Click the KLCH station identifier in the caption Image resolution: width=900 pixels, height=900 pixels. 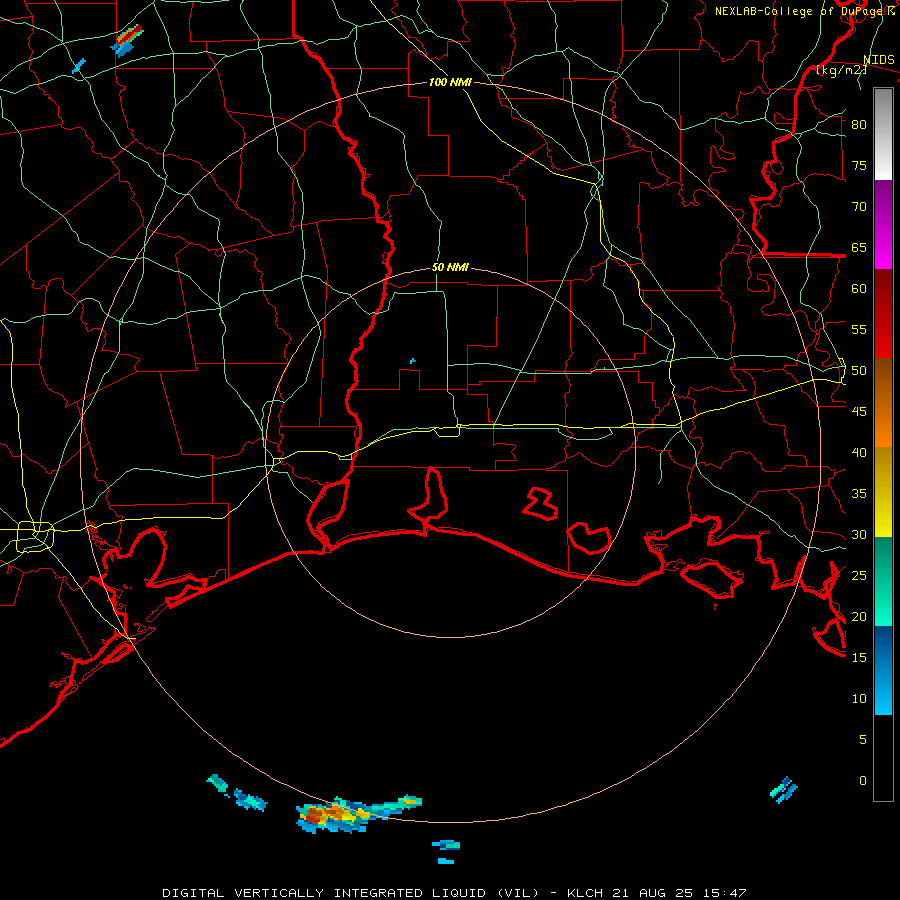586,893
